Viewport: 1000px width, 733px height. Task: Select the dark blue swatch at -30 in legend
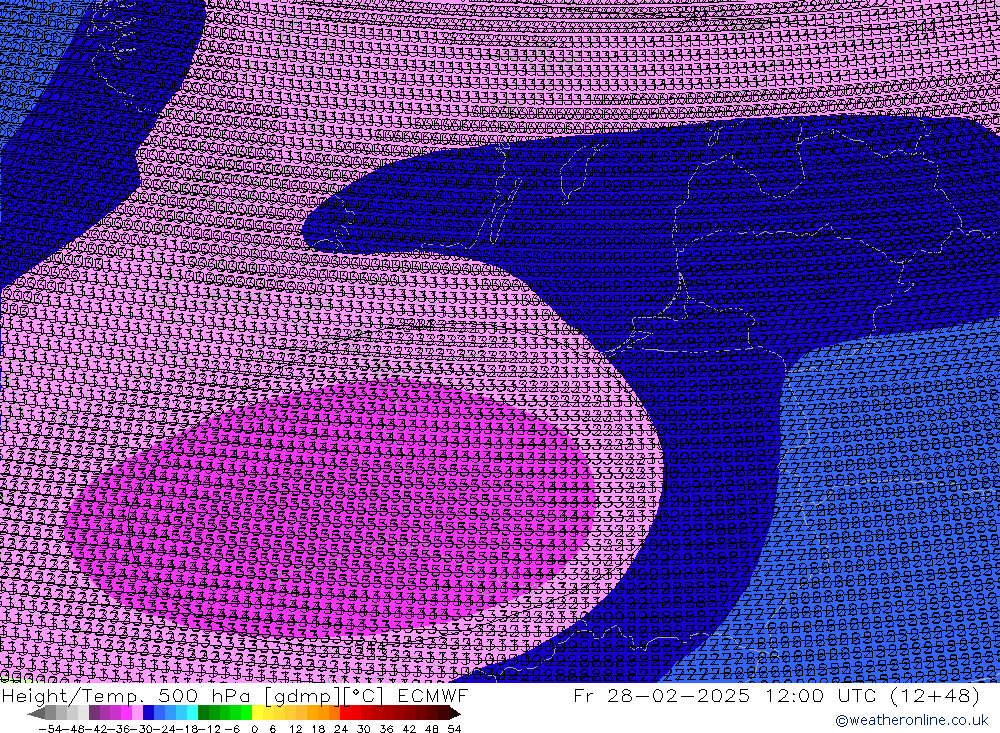click(148, 713)
